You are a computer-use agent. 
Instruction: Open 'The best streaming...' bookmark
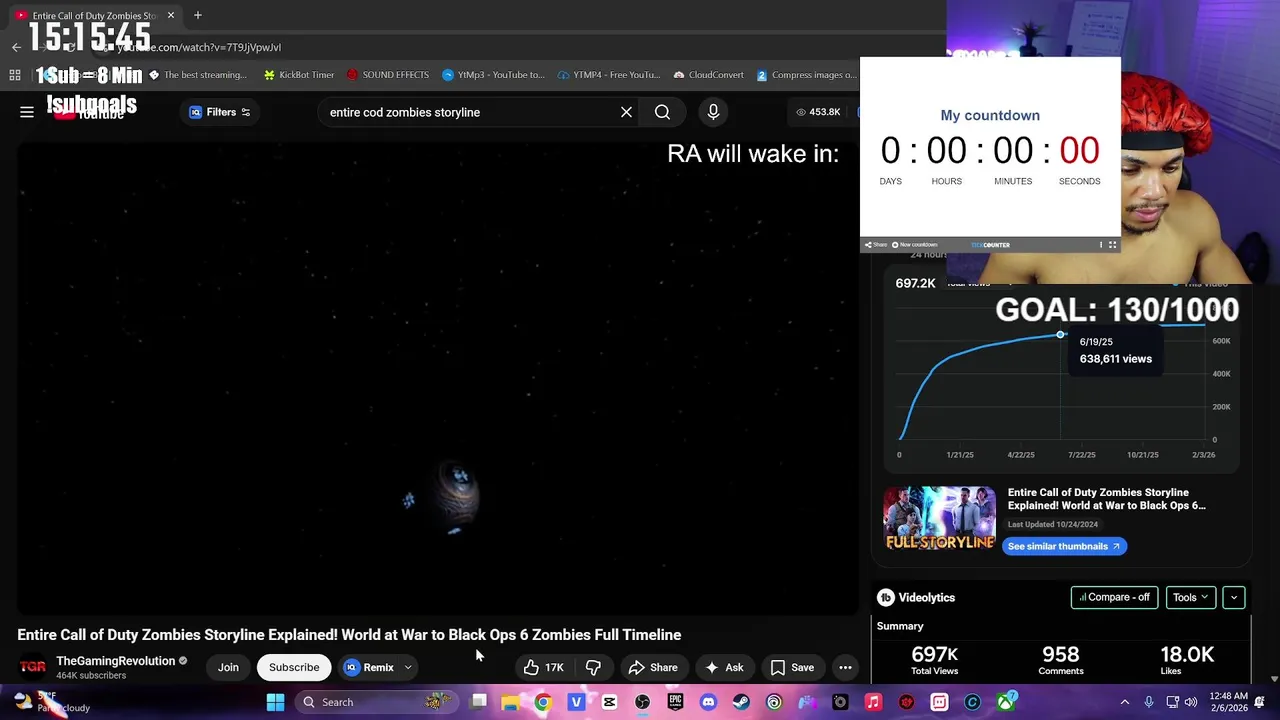(197, 75)
